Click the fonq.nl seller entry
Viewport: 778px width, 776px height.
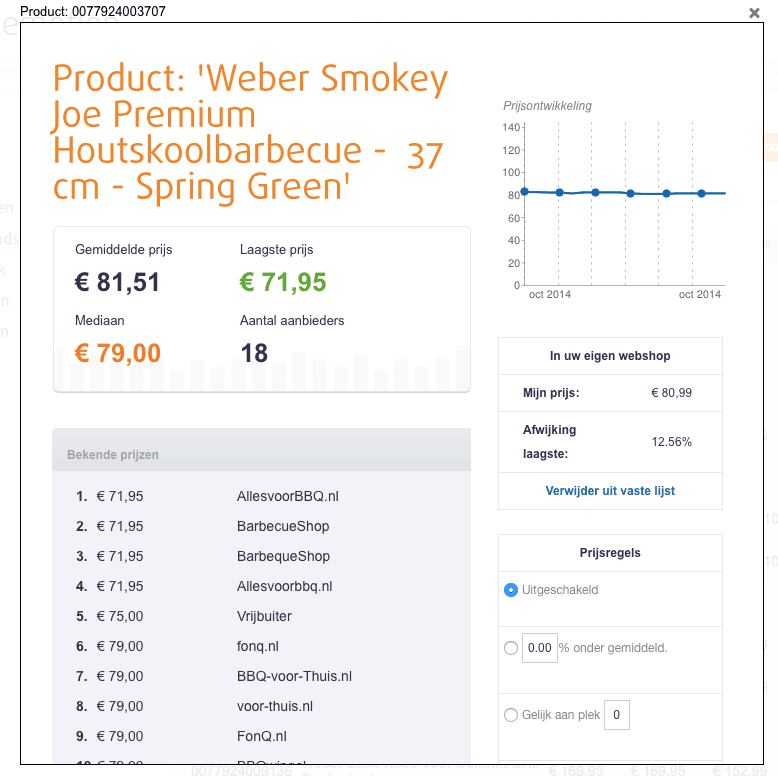click(258, 646)
